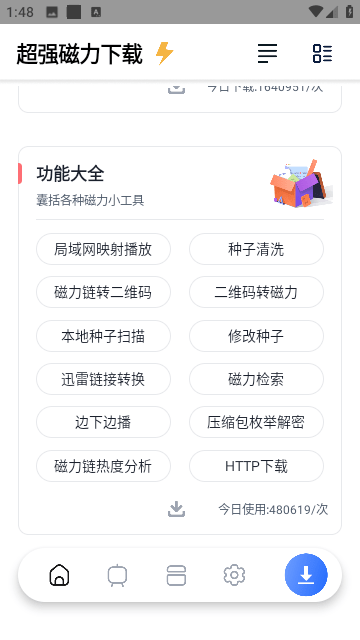Viewport: 360px width, 640px height.
Task: Launch 磁力链转二维码 tool
Action: coord(103,292)
